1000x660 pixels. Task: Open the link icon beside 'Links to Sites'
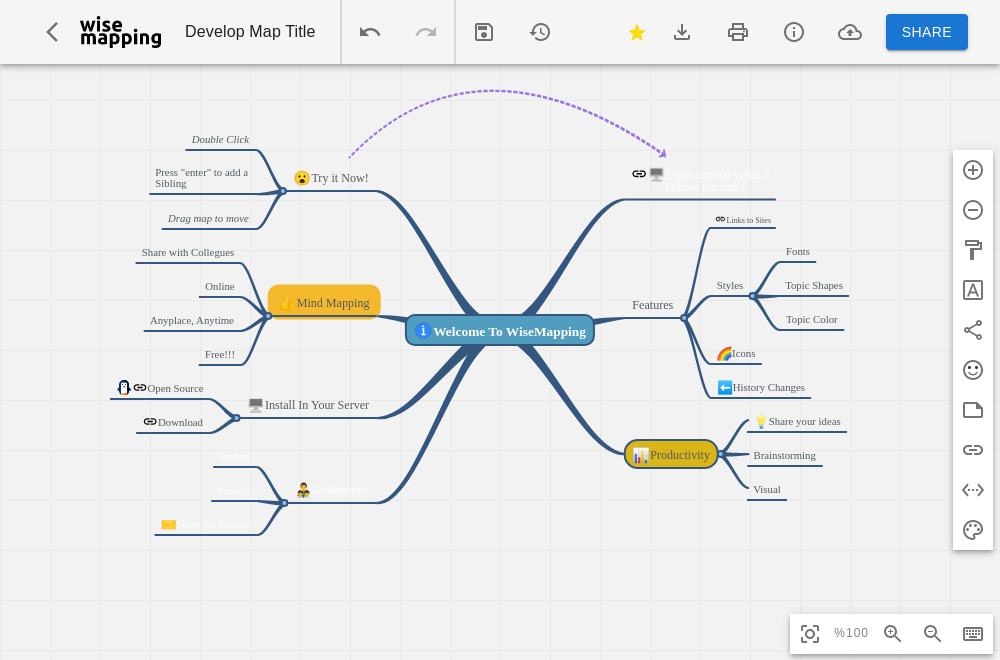(x=720, y=219)
